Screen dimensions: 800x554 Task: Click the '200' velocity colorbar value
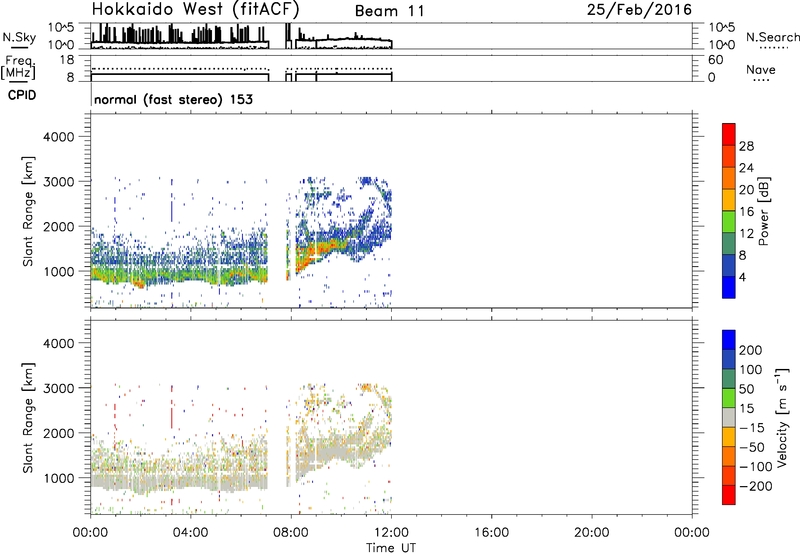tap(751, 350)
